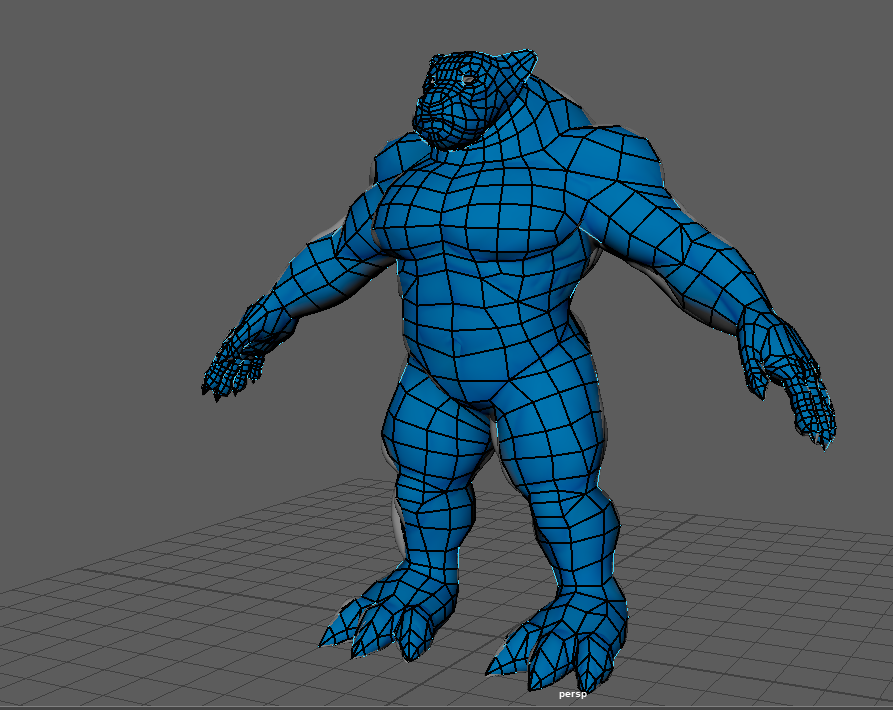This screenshot has width=893, height=710.
Task: Click the creature's clawed foot nearest the "persp" label
Action: 557,637
